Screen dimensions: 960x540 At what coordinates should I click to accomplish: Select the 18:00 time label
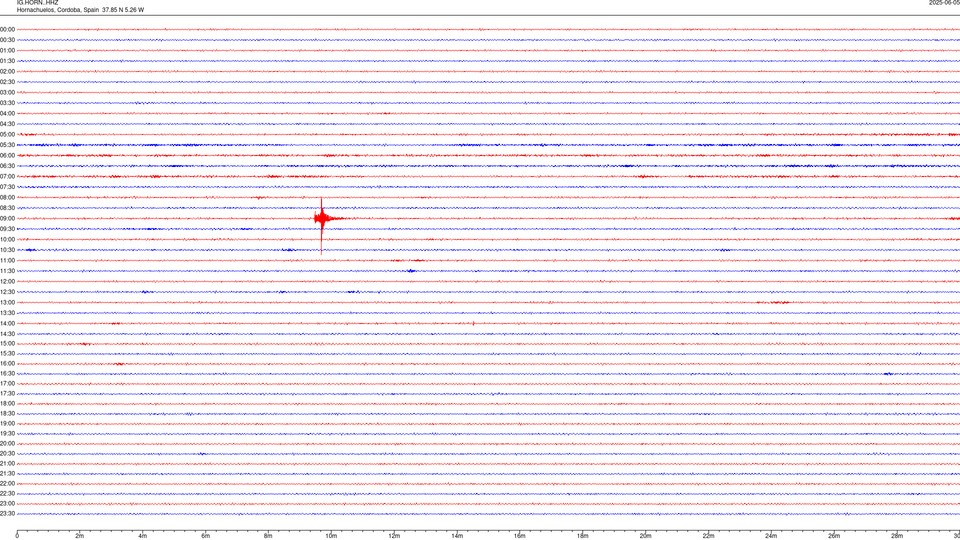pyautogui.click(x=7, y=403)
